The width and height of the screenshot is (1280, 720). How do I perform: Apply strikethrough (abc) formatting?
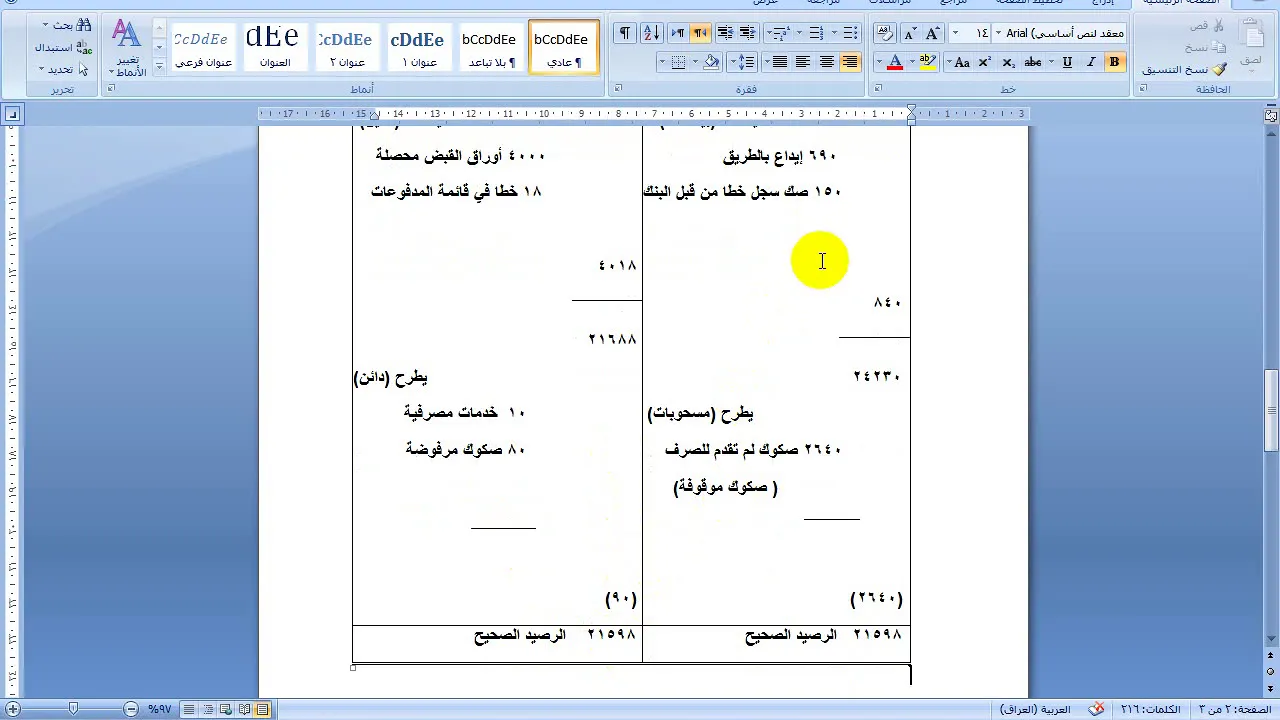tap(1033, 62)
